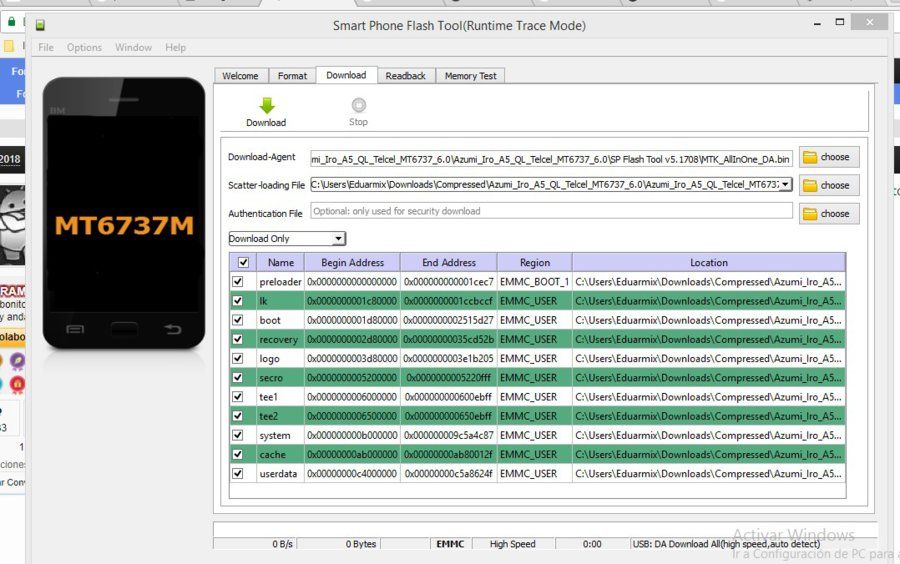Click the Authentication File input field
Screen dimensions: 900x564
[551, 211]
